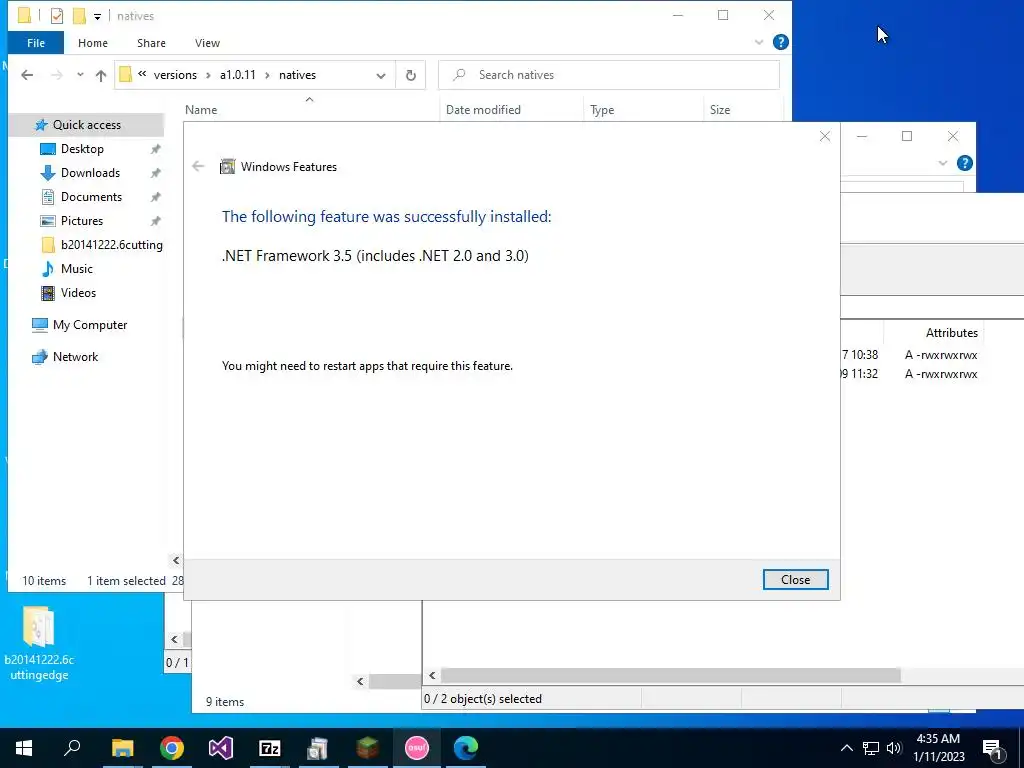
Task: Click the taskbar clock showing 4:35 AM
Action: [938, 748]
